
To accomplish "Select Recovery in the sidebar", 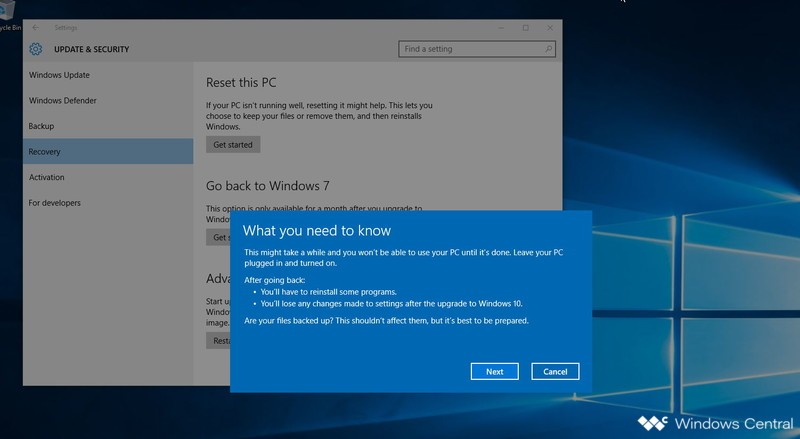I will pos(108,152).
